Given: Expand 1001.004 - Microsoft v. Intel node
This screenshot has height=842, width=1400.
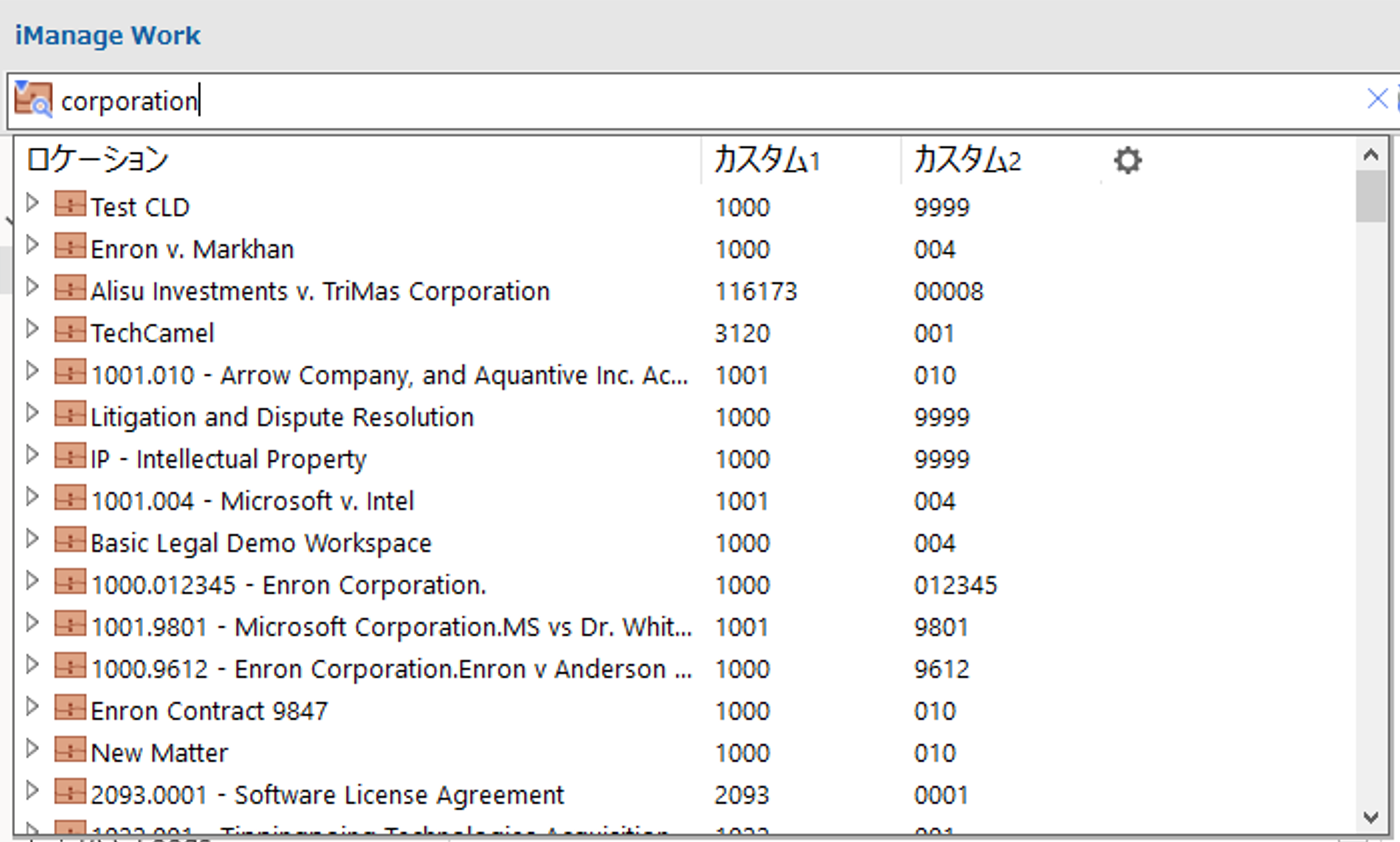Looking at the screenshot, I should pos(32,498).
